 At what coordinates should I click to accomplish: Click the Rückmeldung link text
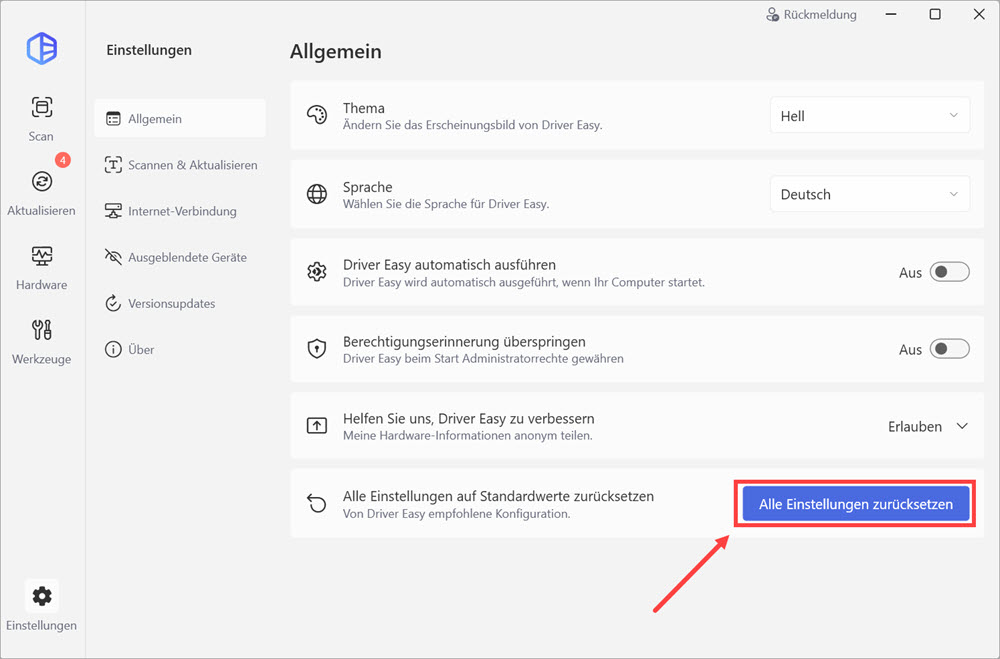tap(820, 15)
